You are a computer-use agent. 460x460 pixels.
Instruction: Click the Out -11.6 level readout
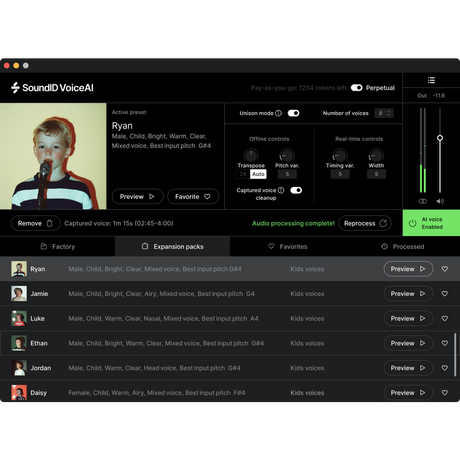point(431,96)
